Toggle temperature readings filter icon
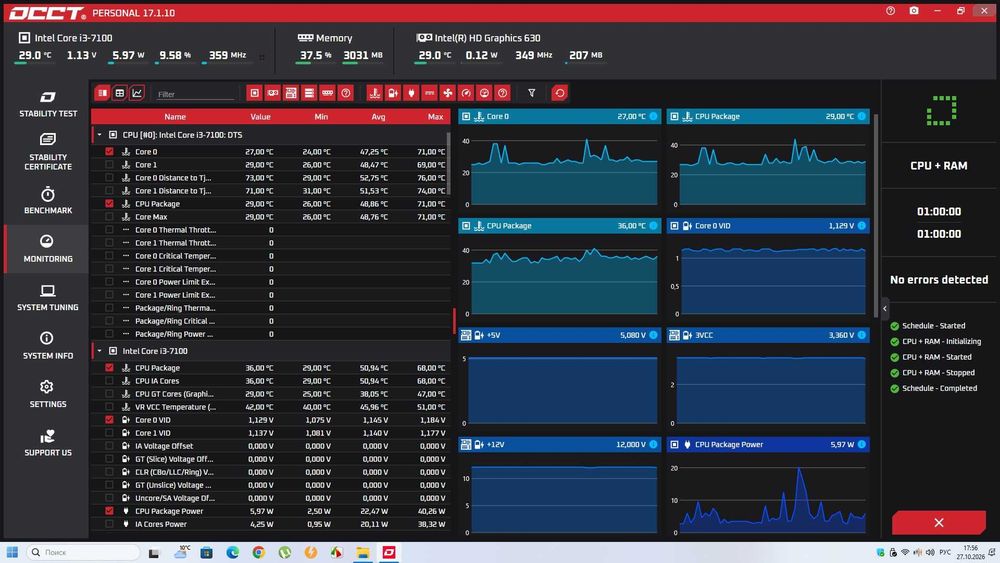 point(375,93)
